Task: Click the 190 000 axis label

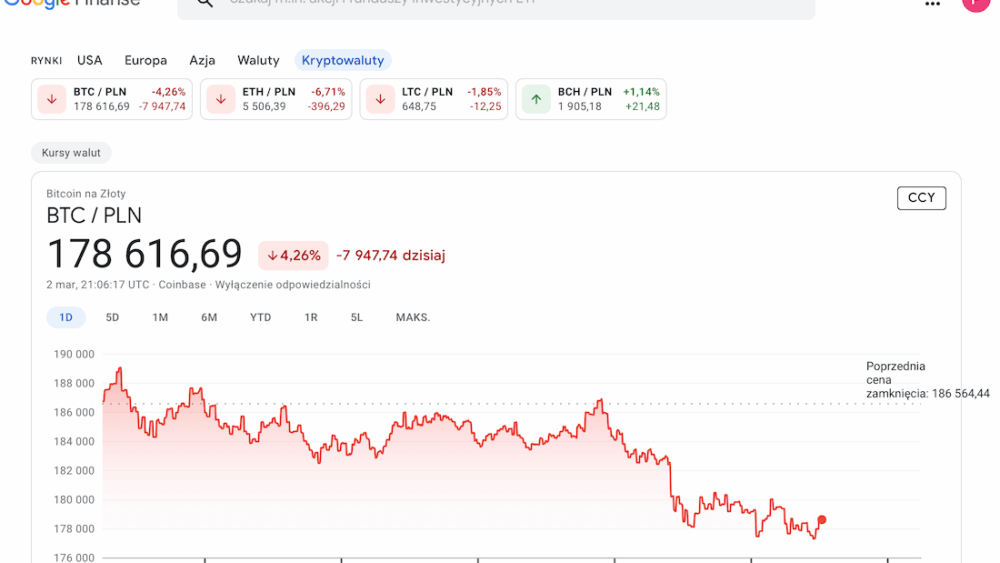Action: [x=74, y=355]
